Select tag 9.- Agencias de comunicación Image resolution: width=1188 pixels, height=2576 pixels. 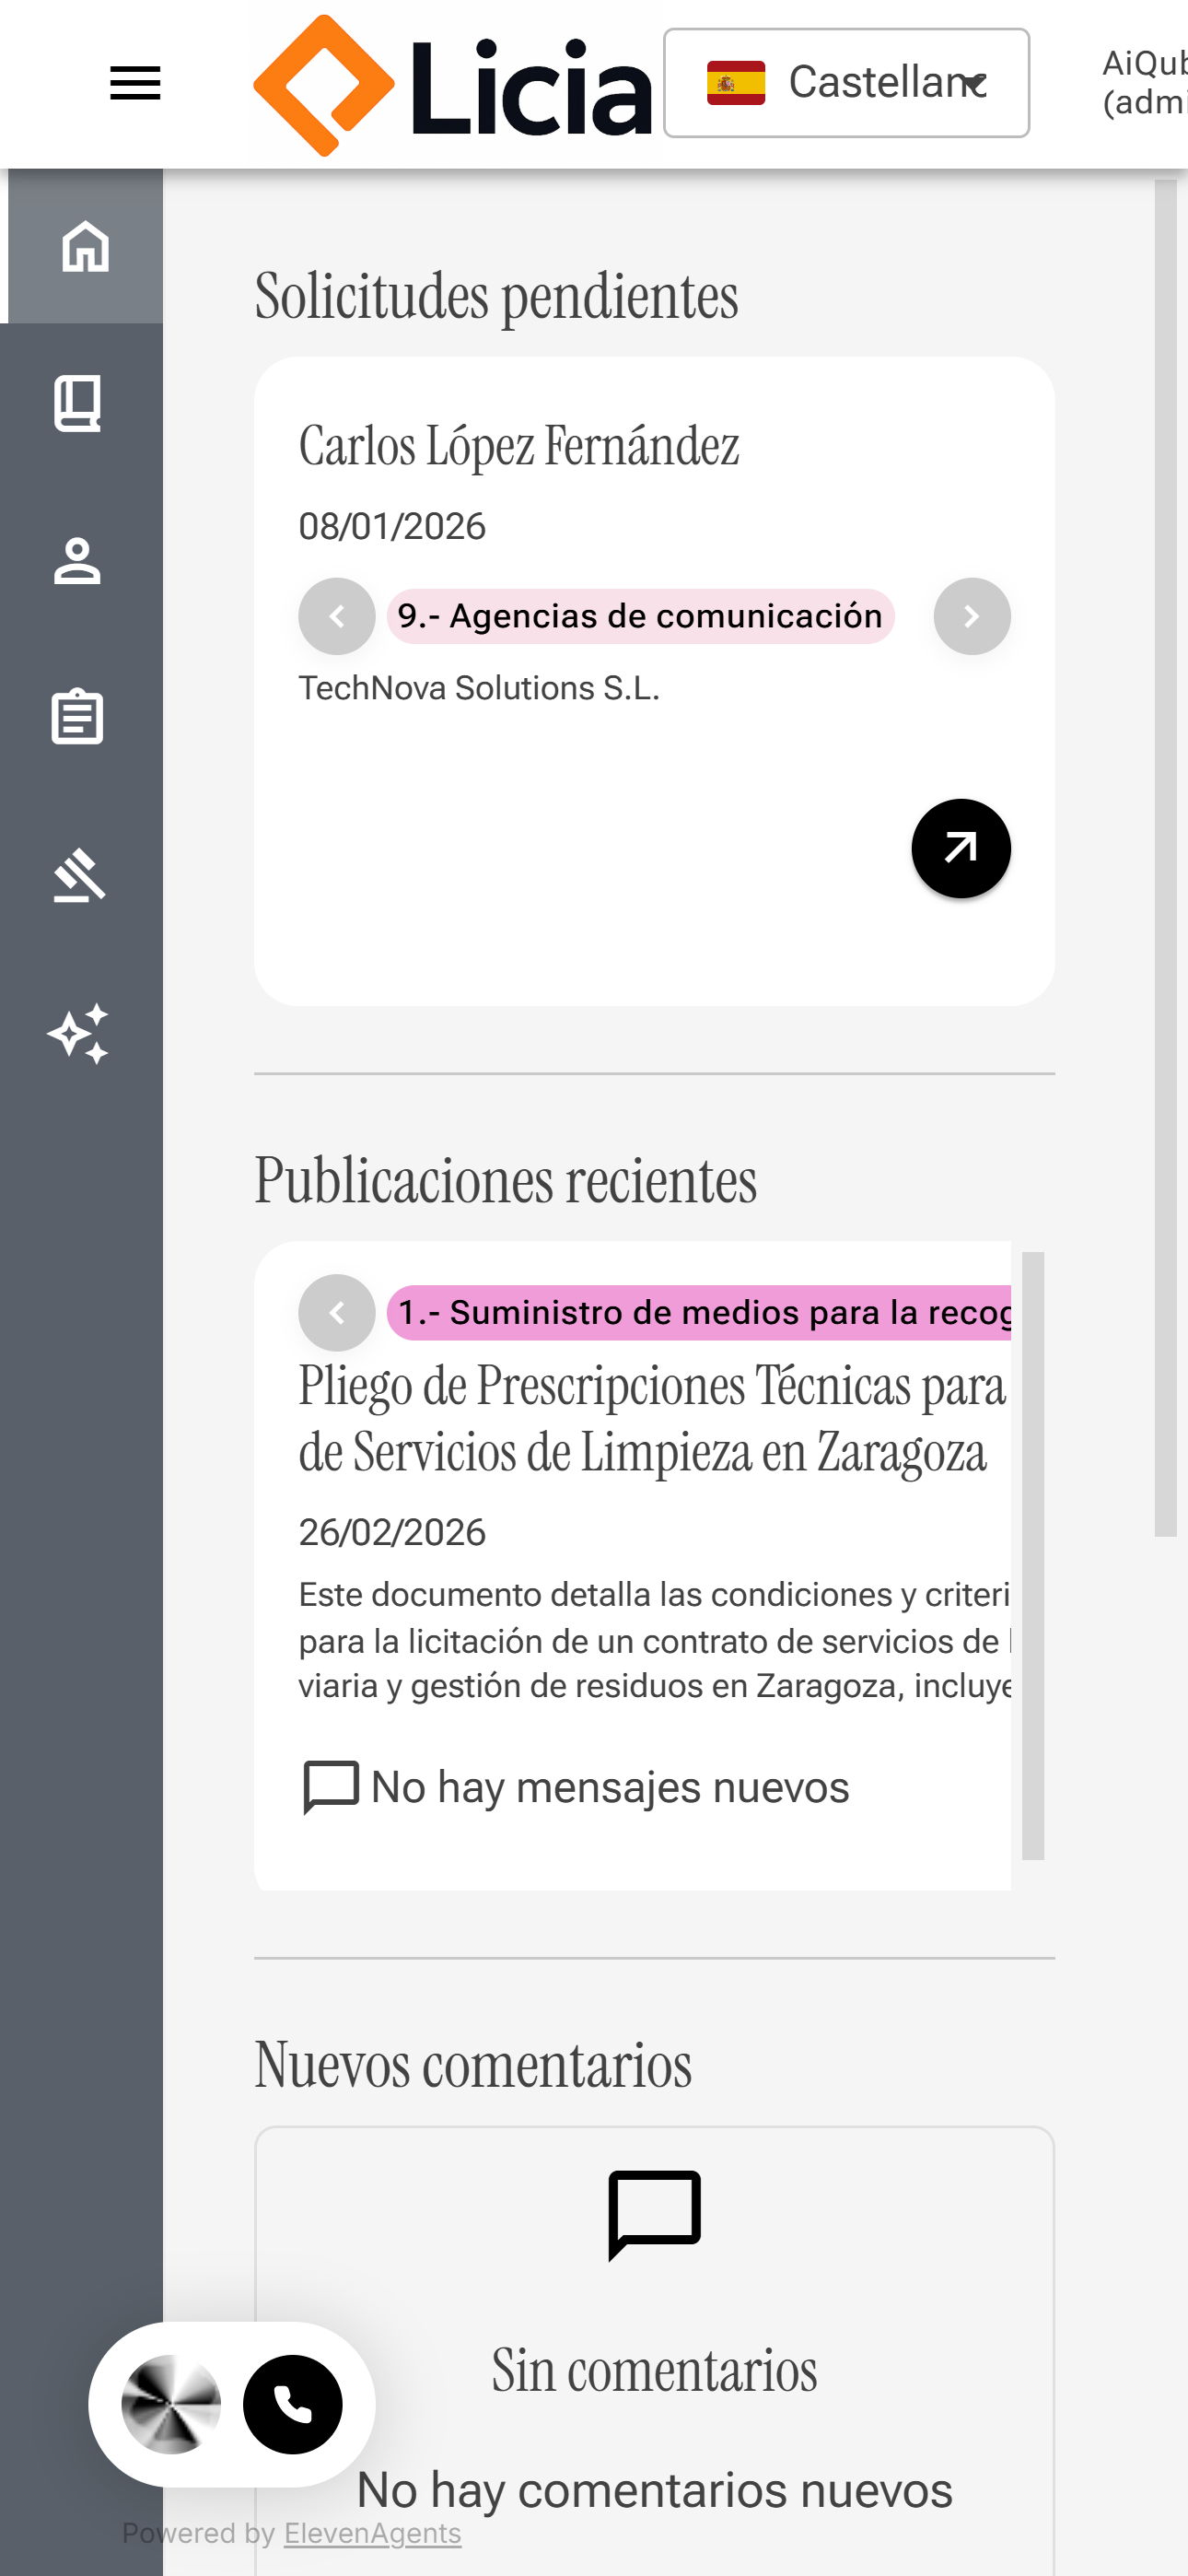tap(640, 616)
